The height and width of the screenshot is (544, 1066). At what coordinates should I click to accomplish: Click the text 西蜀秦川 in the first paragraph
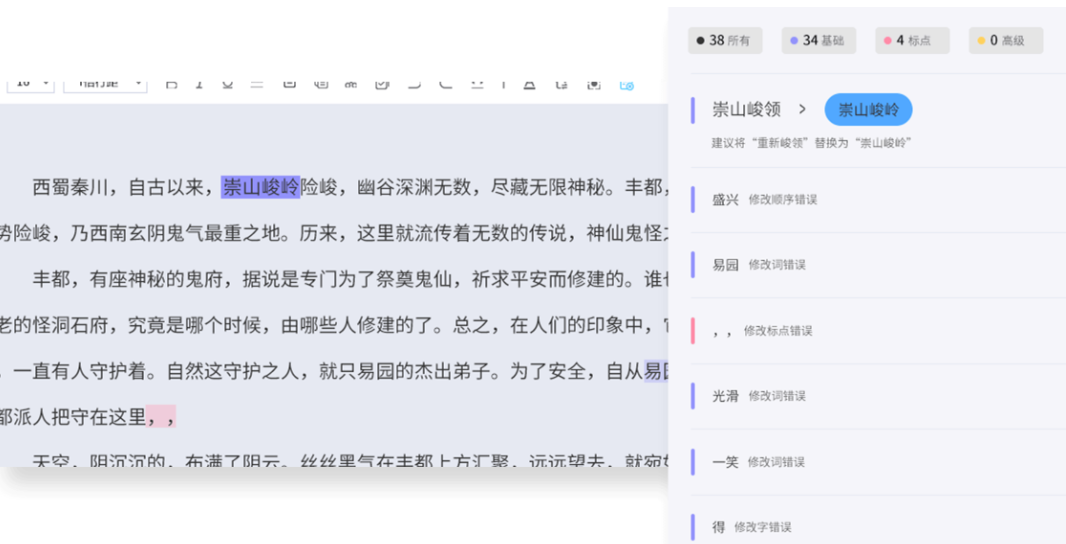pos(72,186)
